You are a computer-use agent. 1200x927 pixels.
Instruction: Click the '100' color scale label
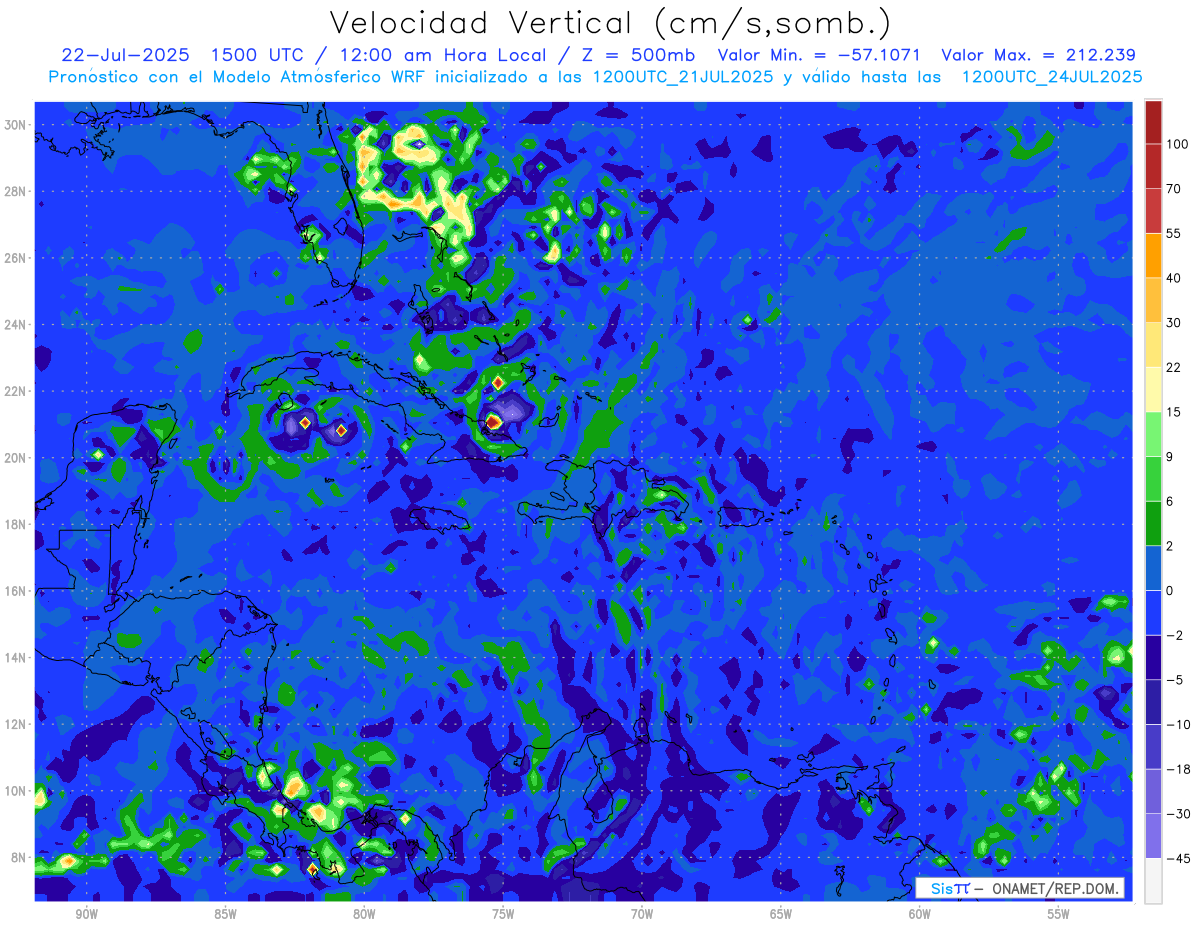pyautogui.click(x=1177, y=145)
